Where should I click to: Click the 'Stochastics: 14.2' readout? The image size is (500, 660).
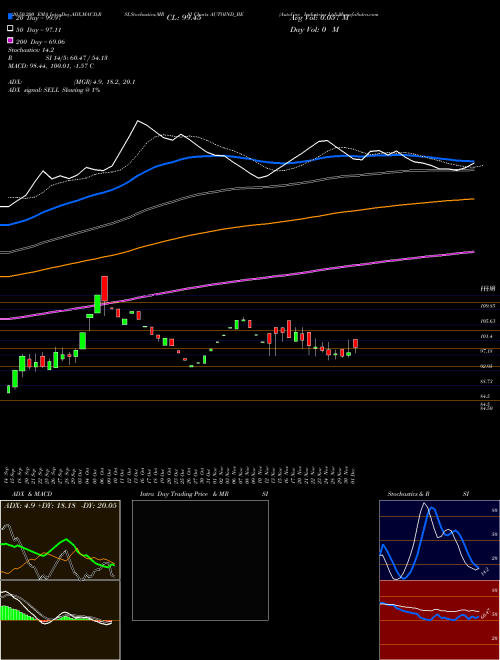[x=31, y=50]
